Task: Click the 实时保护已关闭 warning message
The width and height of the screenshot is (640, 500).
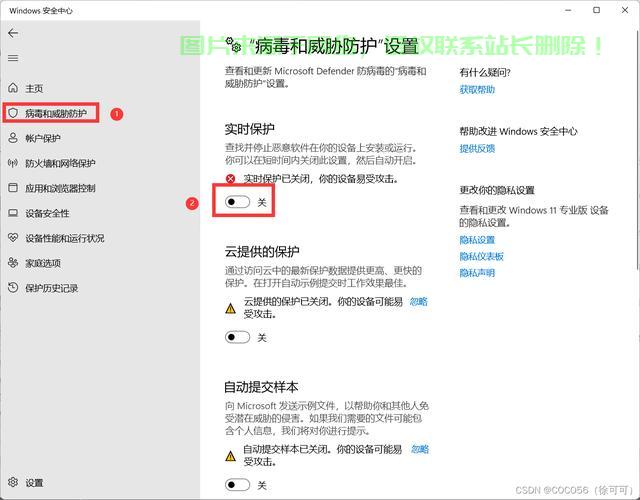Action: (x=321, y=178)
